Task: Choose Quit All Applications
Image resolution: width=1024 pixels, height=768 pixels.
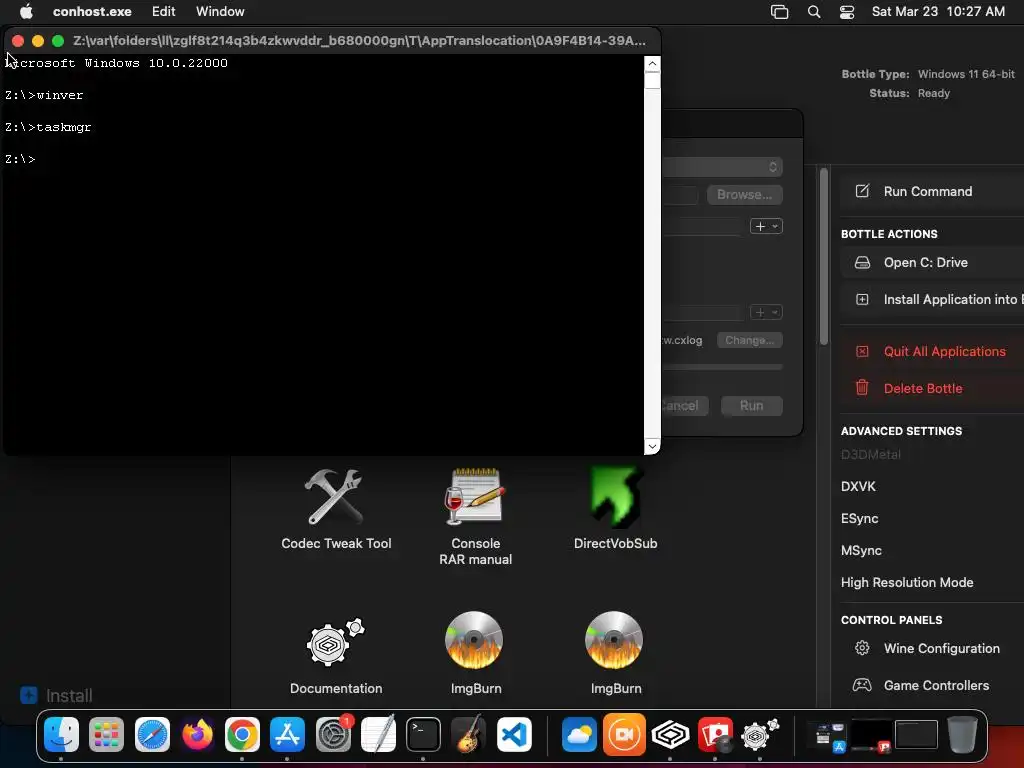Action: [932, 351]
